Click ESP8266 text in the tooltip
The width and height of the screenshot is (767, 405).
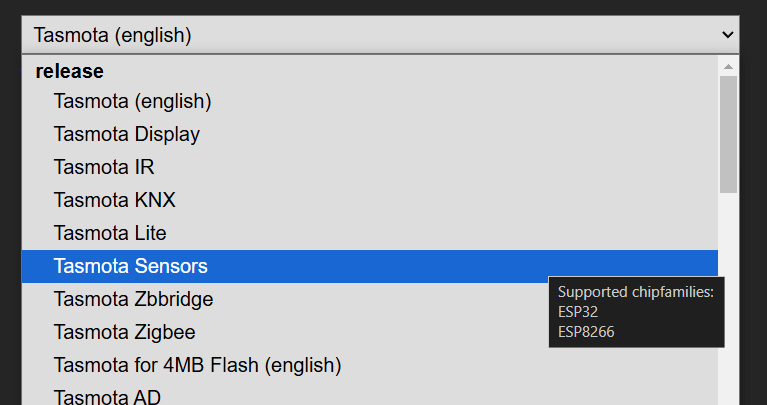tap(586, 332)
